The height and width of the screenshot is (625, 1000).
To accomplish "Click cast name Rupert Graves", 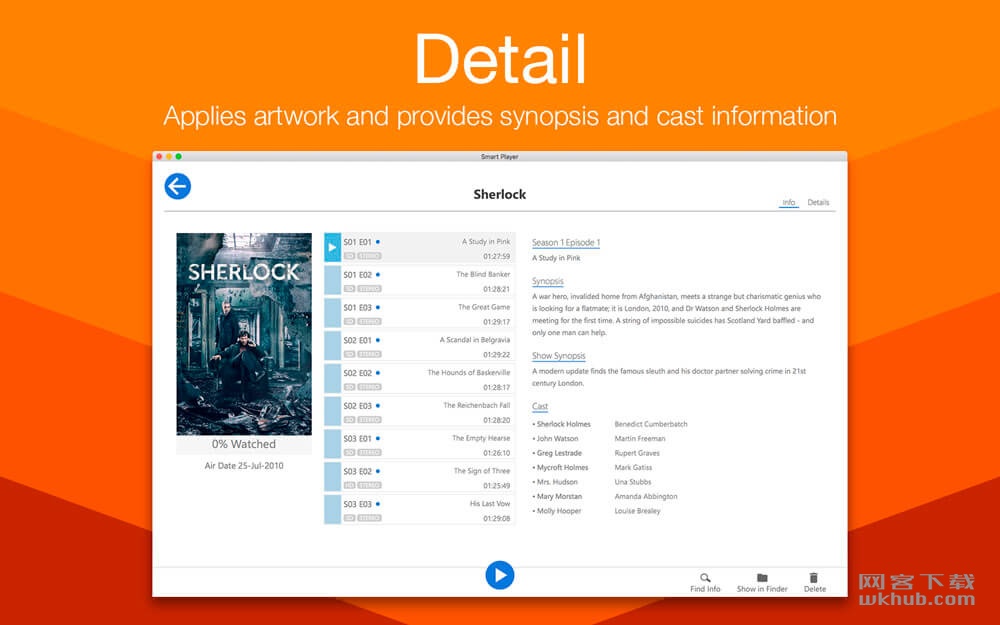I will pos(636,453).
